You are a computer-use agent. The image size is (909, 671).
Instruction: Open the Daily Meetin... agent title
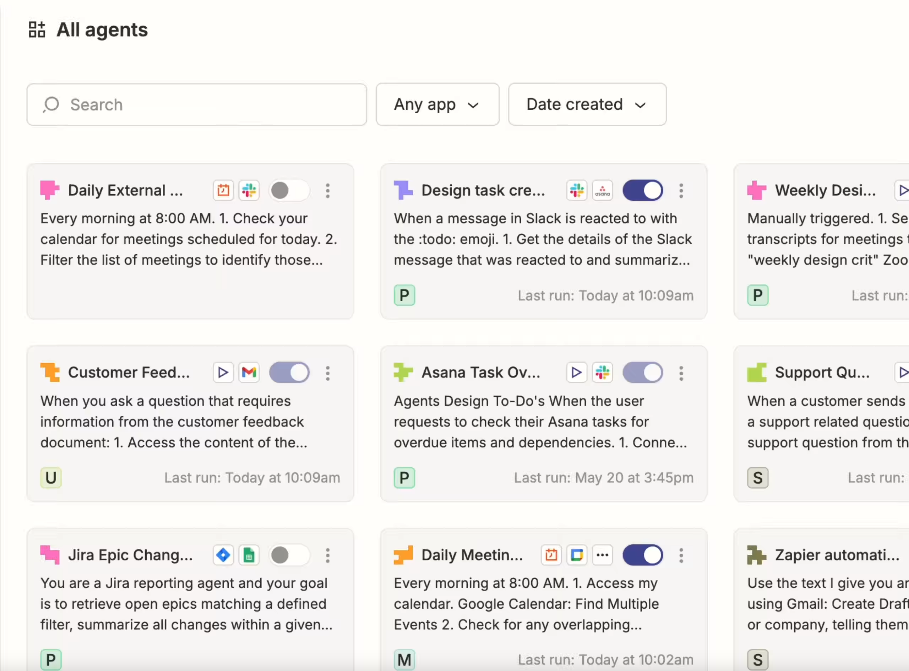(x=472, y=555)
